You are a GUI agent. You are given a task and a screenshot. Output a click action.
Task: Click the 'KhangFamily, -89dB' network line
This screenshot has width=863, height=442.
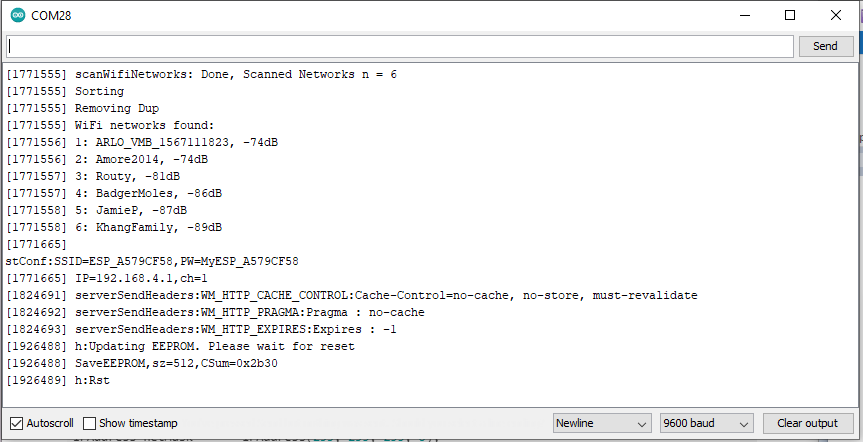114,228
